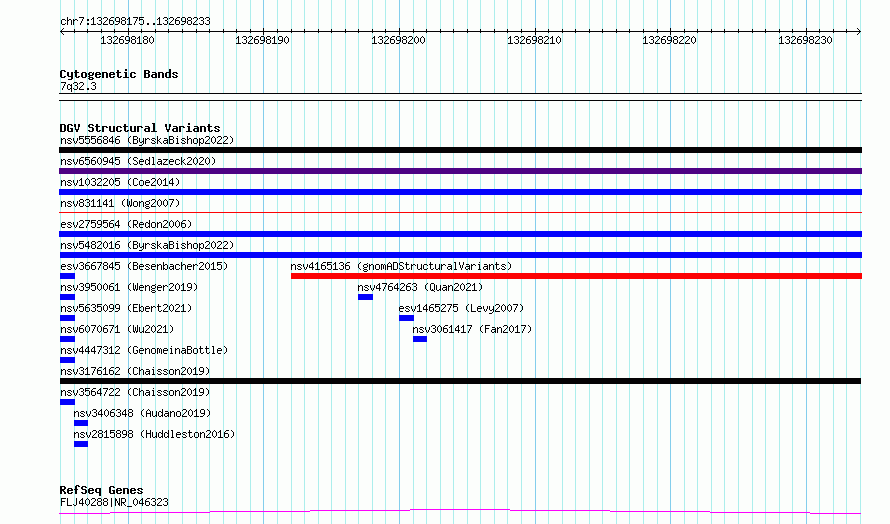The image size is (890, 524).
Task: Click the Cytogenetic Bands track title
Action: click(119, 74)
